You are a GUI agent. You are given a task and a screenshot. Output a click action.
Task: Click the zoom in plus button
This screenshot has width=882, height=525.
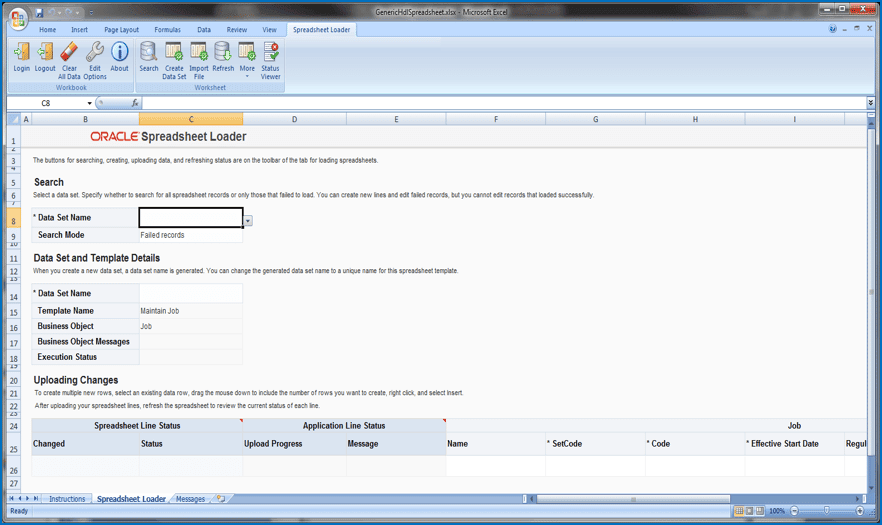click(860, 511)
